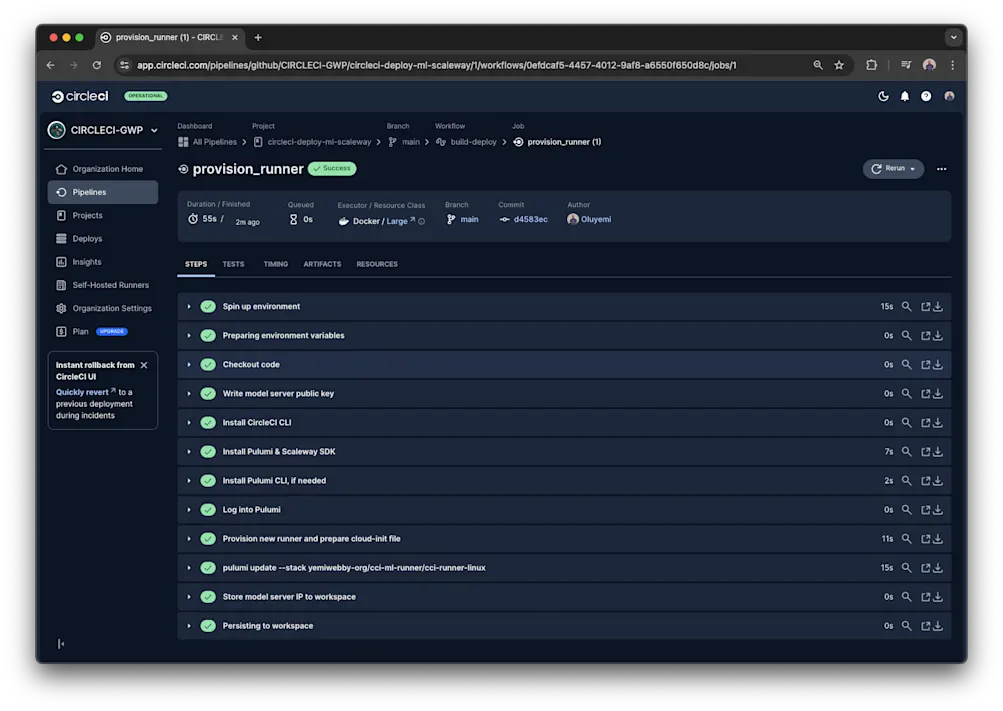Dismiss the Instant rollback promo card
Screen dimensions: 1003x711
[x=144, y=365]
